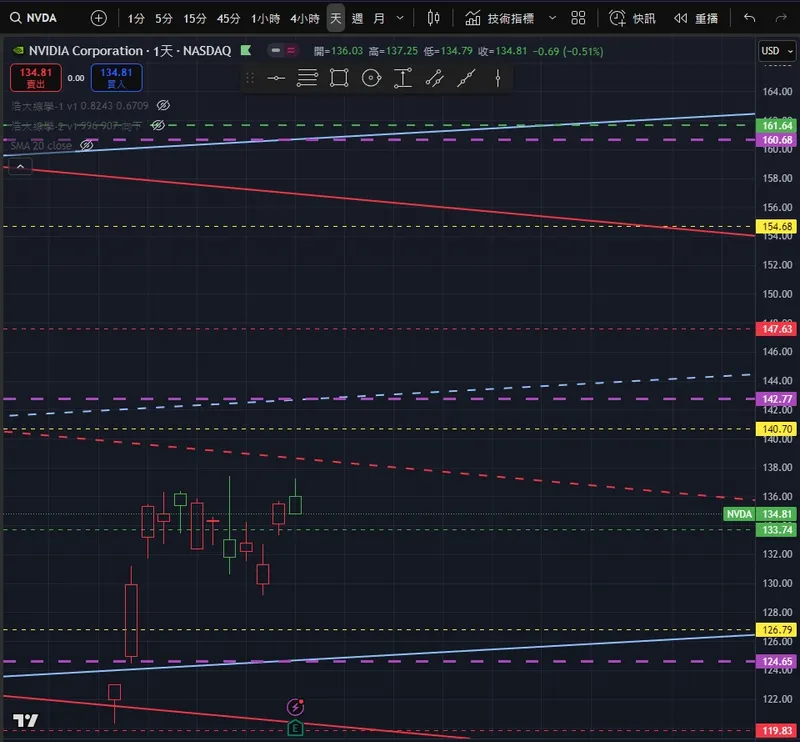Click the NVIDIA logo in the legend
This screenshot has height=742, width=800.
coord(18,51)
